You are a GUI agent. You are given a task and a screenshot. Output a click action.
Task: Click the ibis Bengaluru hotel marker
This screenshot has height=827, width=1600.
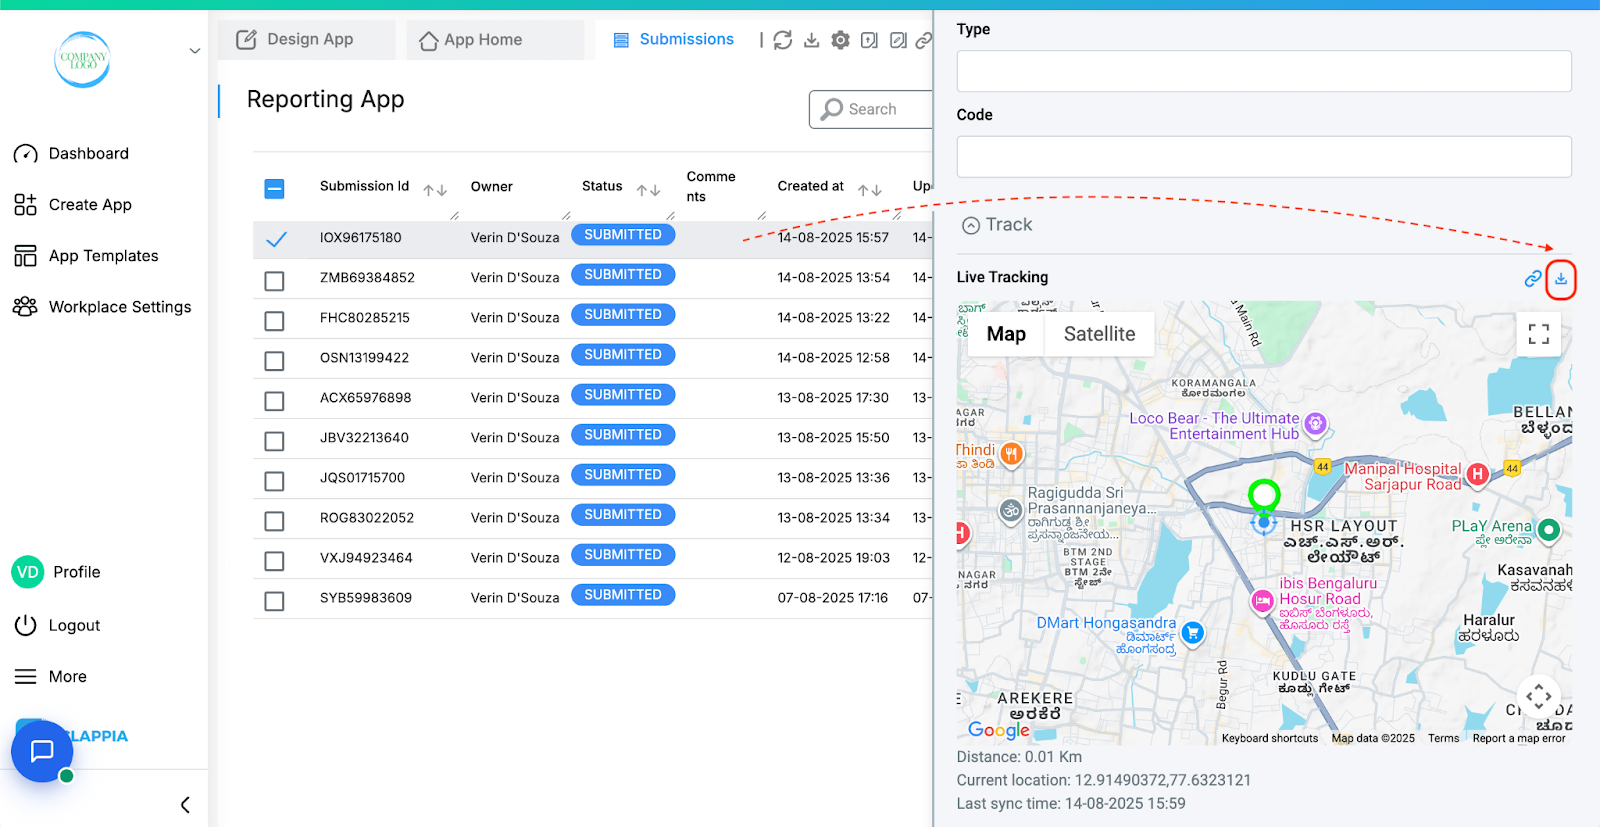click(x=1263, y=601)
